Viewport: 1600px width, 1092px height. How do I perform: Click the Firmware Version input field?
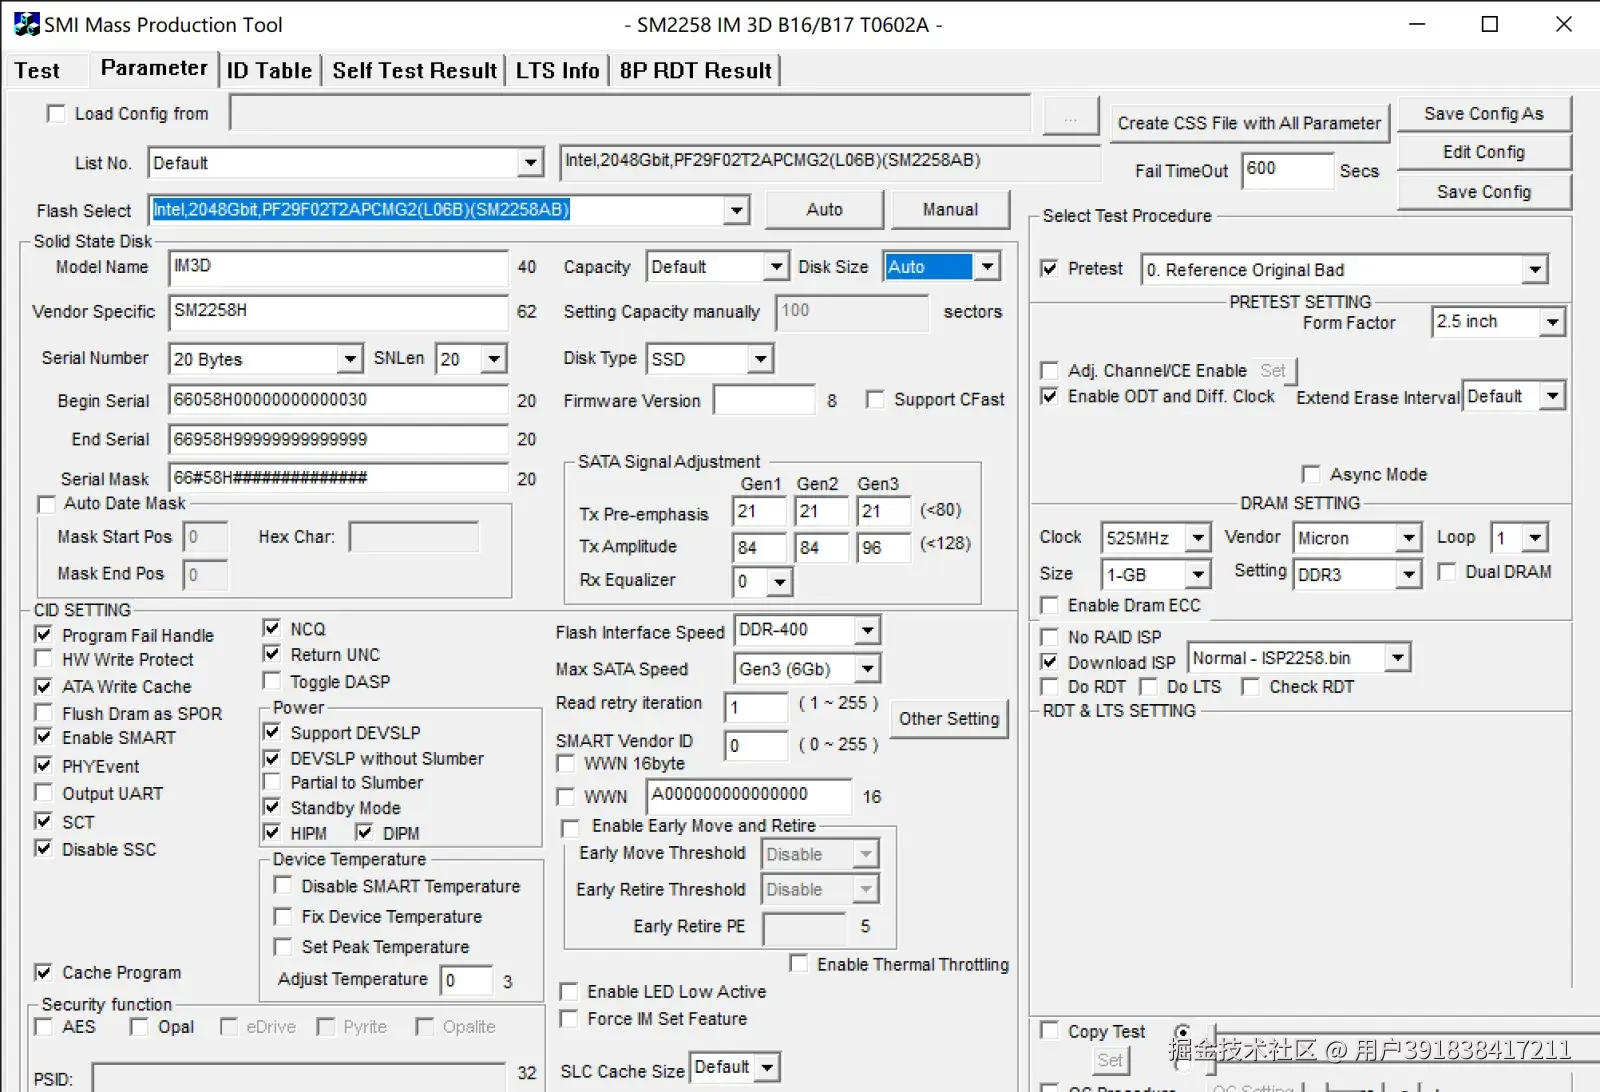point(764,401)
